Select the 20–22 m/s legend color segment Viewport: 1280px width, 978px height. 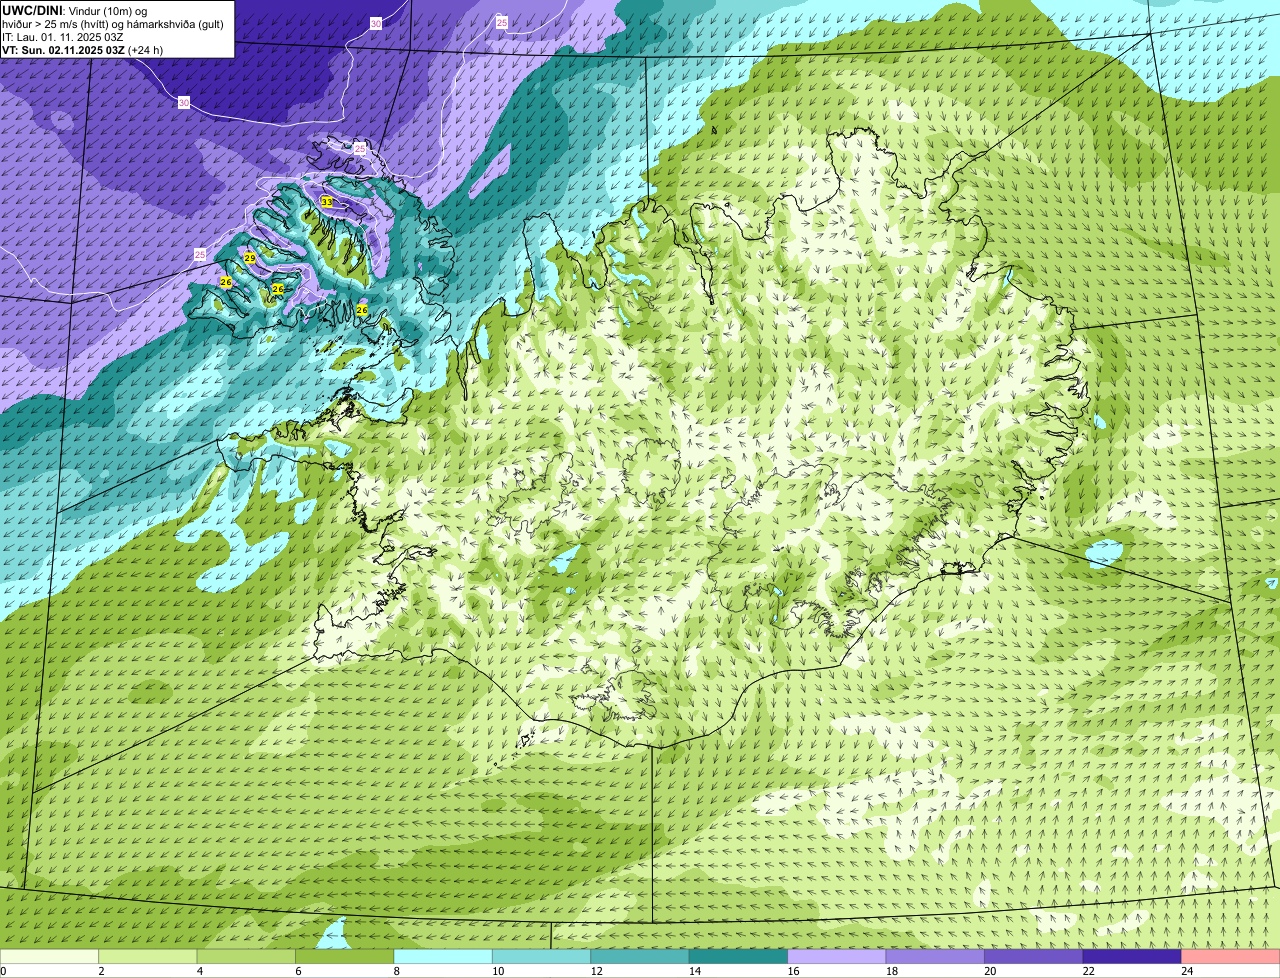1034,957
